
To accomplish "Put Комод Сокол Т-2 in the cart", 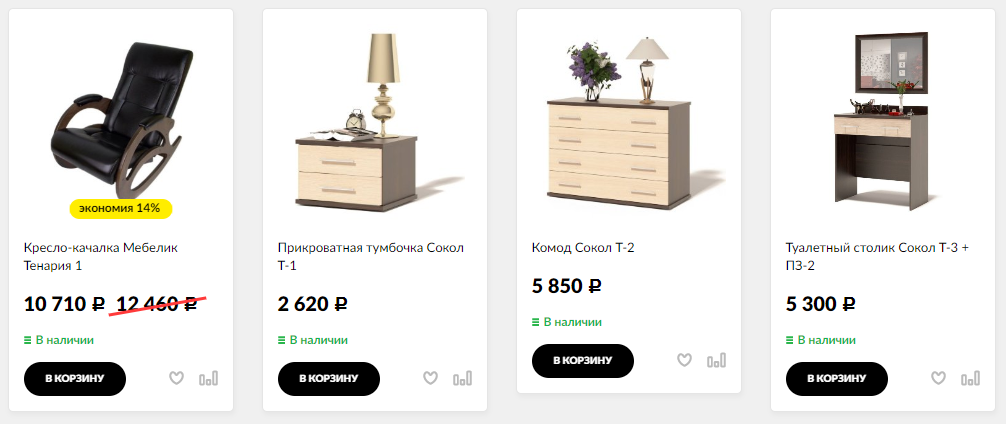I will click(x=583, y=360).
